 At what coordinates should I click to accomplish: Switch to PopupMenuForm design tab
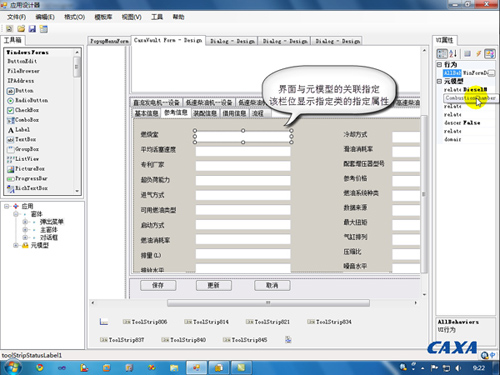point(109,41)
